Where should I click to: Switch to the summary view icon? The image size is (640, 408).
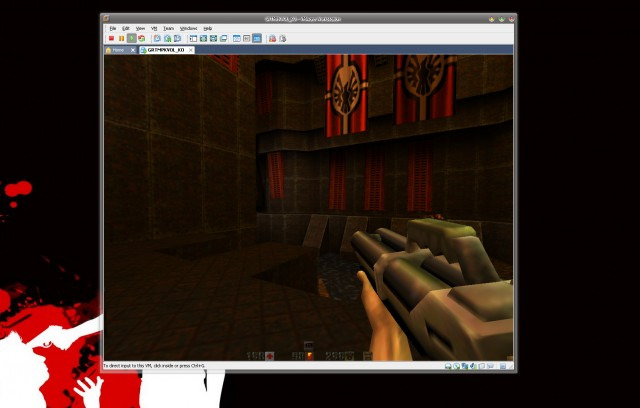(x=237, y=38)
